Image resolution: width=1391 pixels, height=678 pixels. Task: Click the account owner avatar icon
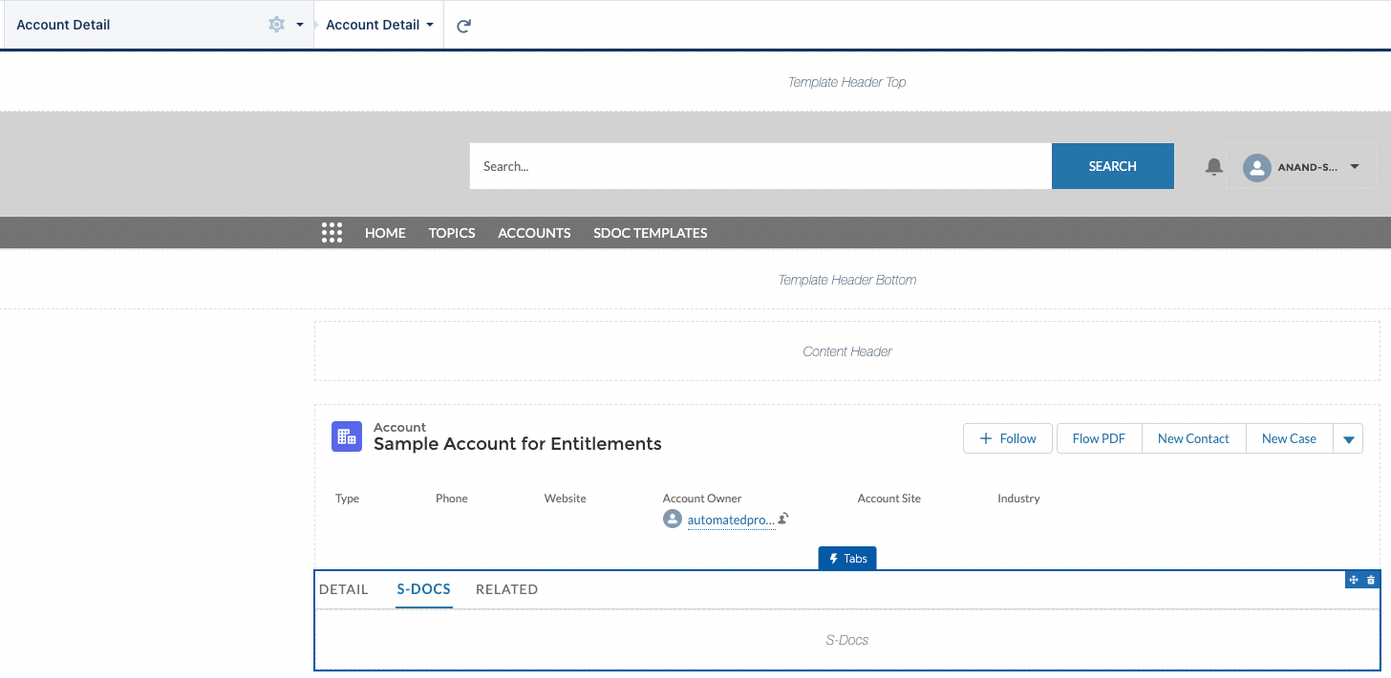673,519
